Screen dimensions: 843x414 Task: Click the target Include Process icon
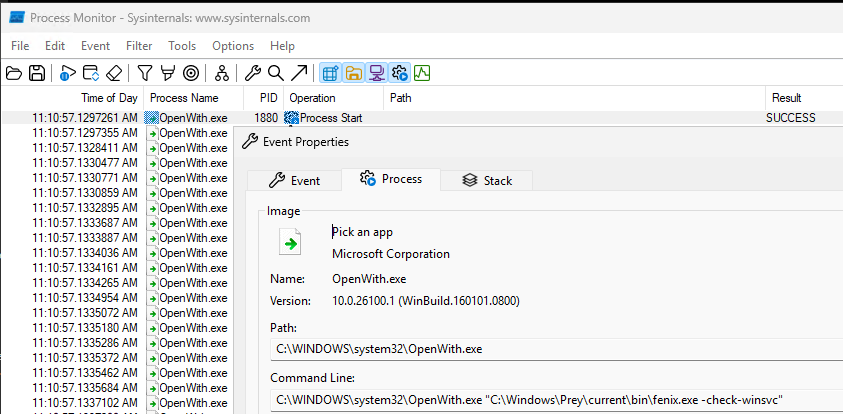point(191,73)
